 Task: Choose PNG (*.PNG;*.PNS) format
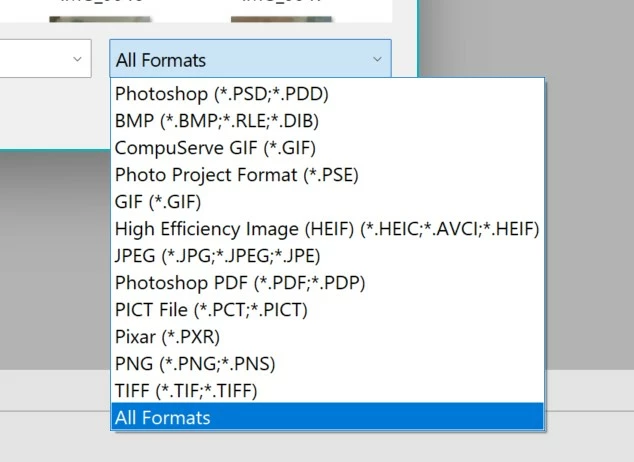tap(328, 364)
